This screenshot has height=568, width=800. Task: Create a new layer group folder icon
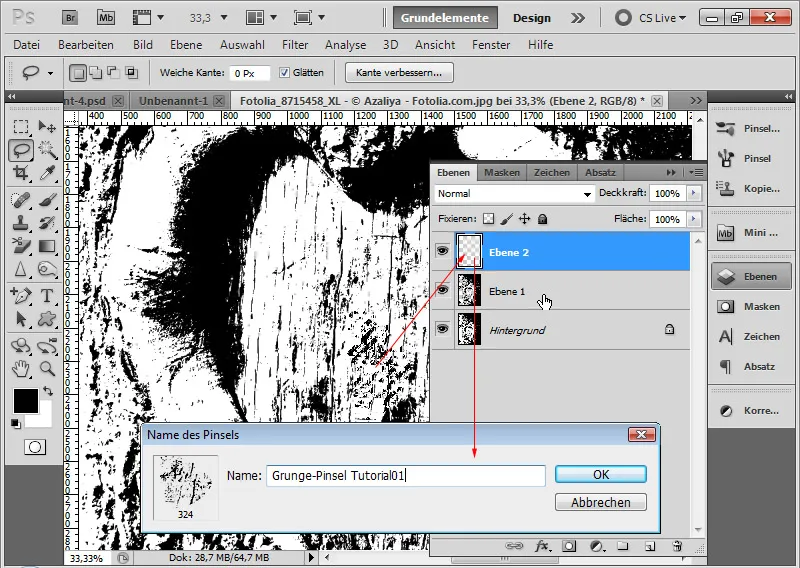point(622,546)
